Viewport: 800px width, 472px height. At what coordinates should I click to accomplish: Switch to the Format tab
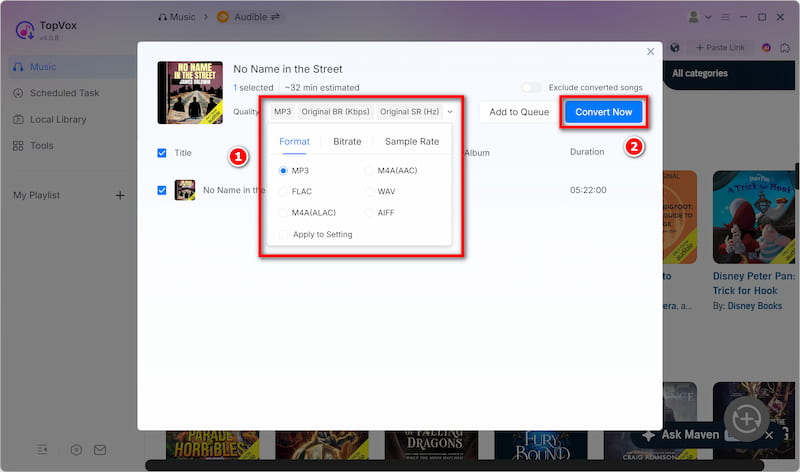pyautogui.click(x=294, y=141)
